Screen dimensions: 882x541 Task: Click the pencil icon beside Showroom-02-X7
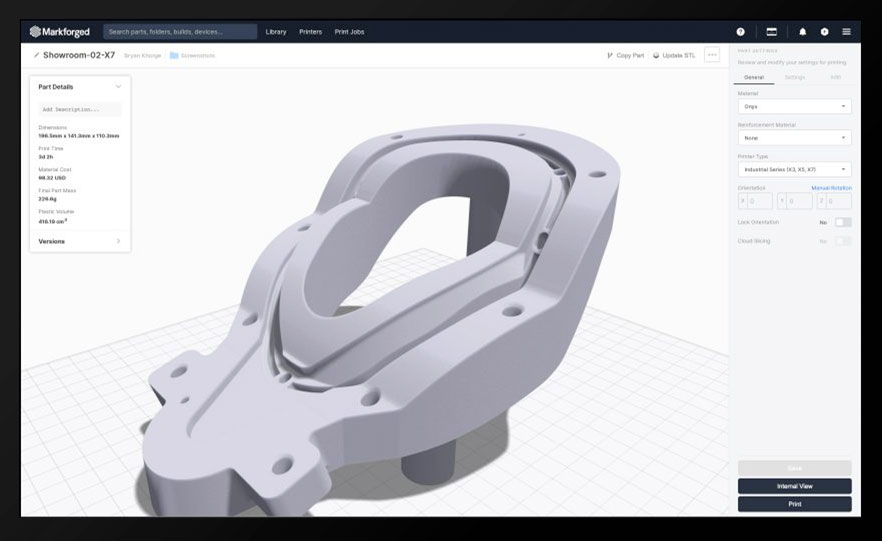coord(36,55)
